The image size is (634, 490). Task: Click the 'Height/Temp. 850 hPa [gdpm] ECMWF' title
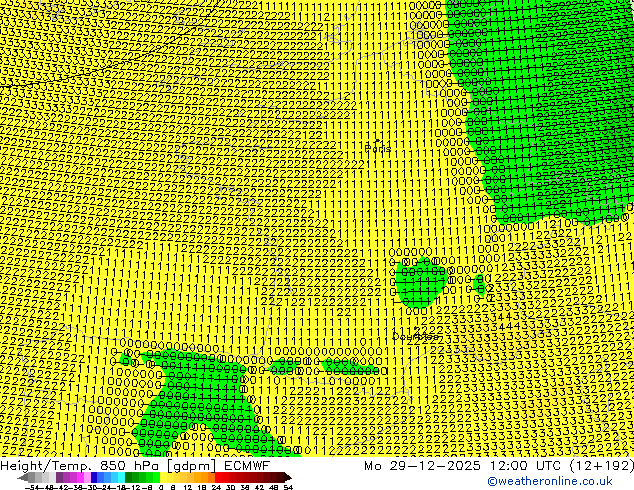(135, 465)
